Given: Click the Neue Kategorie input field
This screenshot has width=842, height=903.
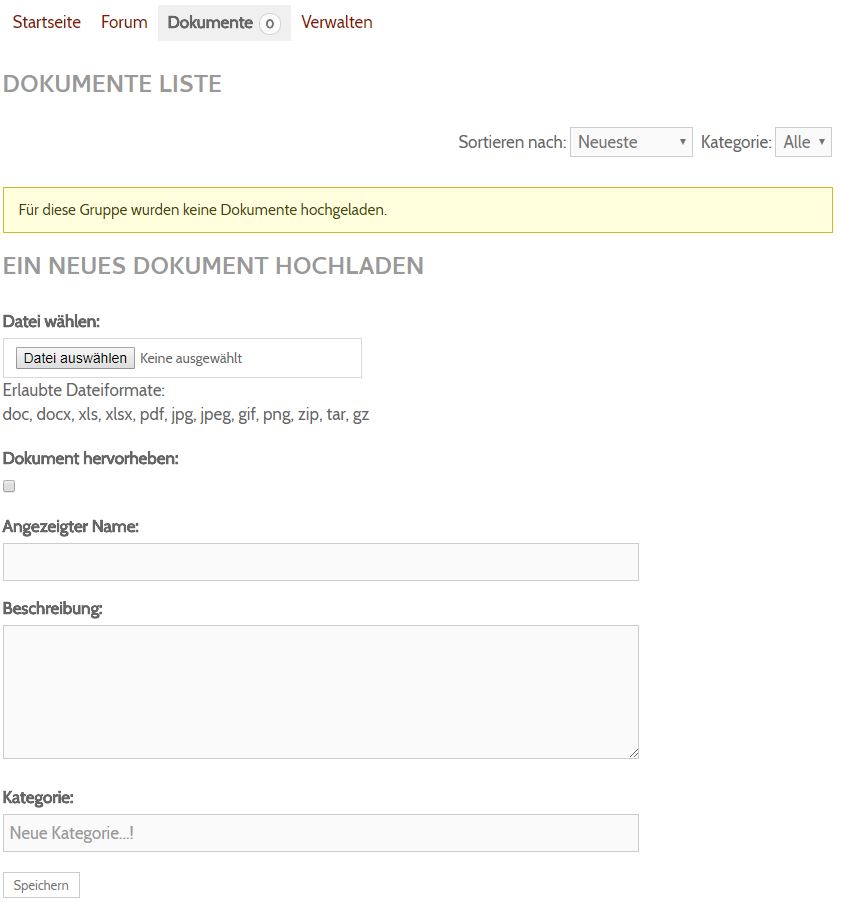Looking at the screenshot, I should point(321,833).
